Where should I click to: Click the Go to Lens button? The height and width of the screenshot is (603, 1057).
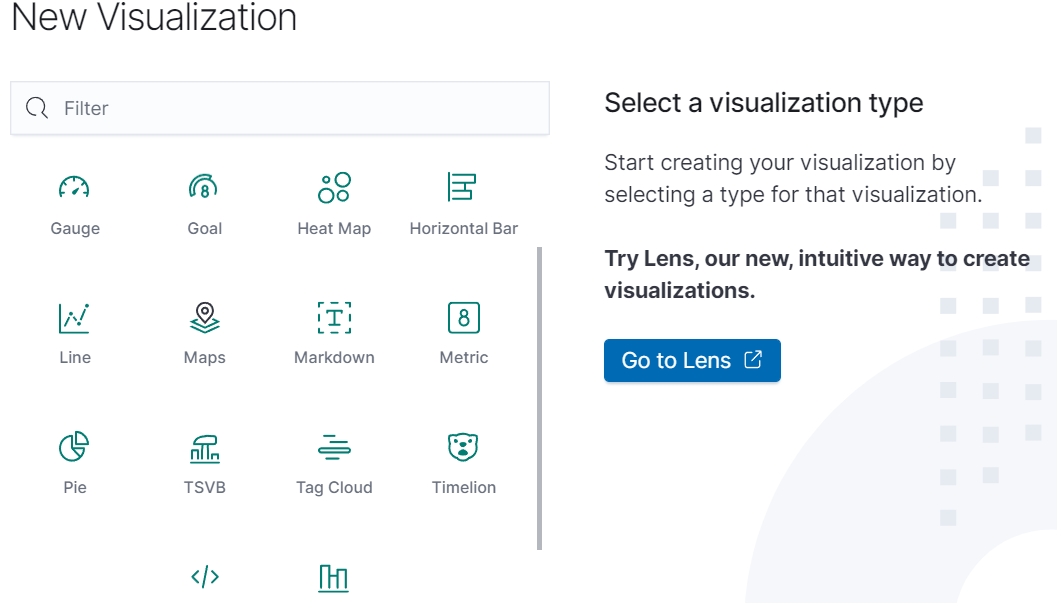pos(692,361)
